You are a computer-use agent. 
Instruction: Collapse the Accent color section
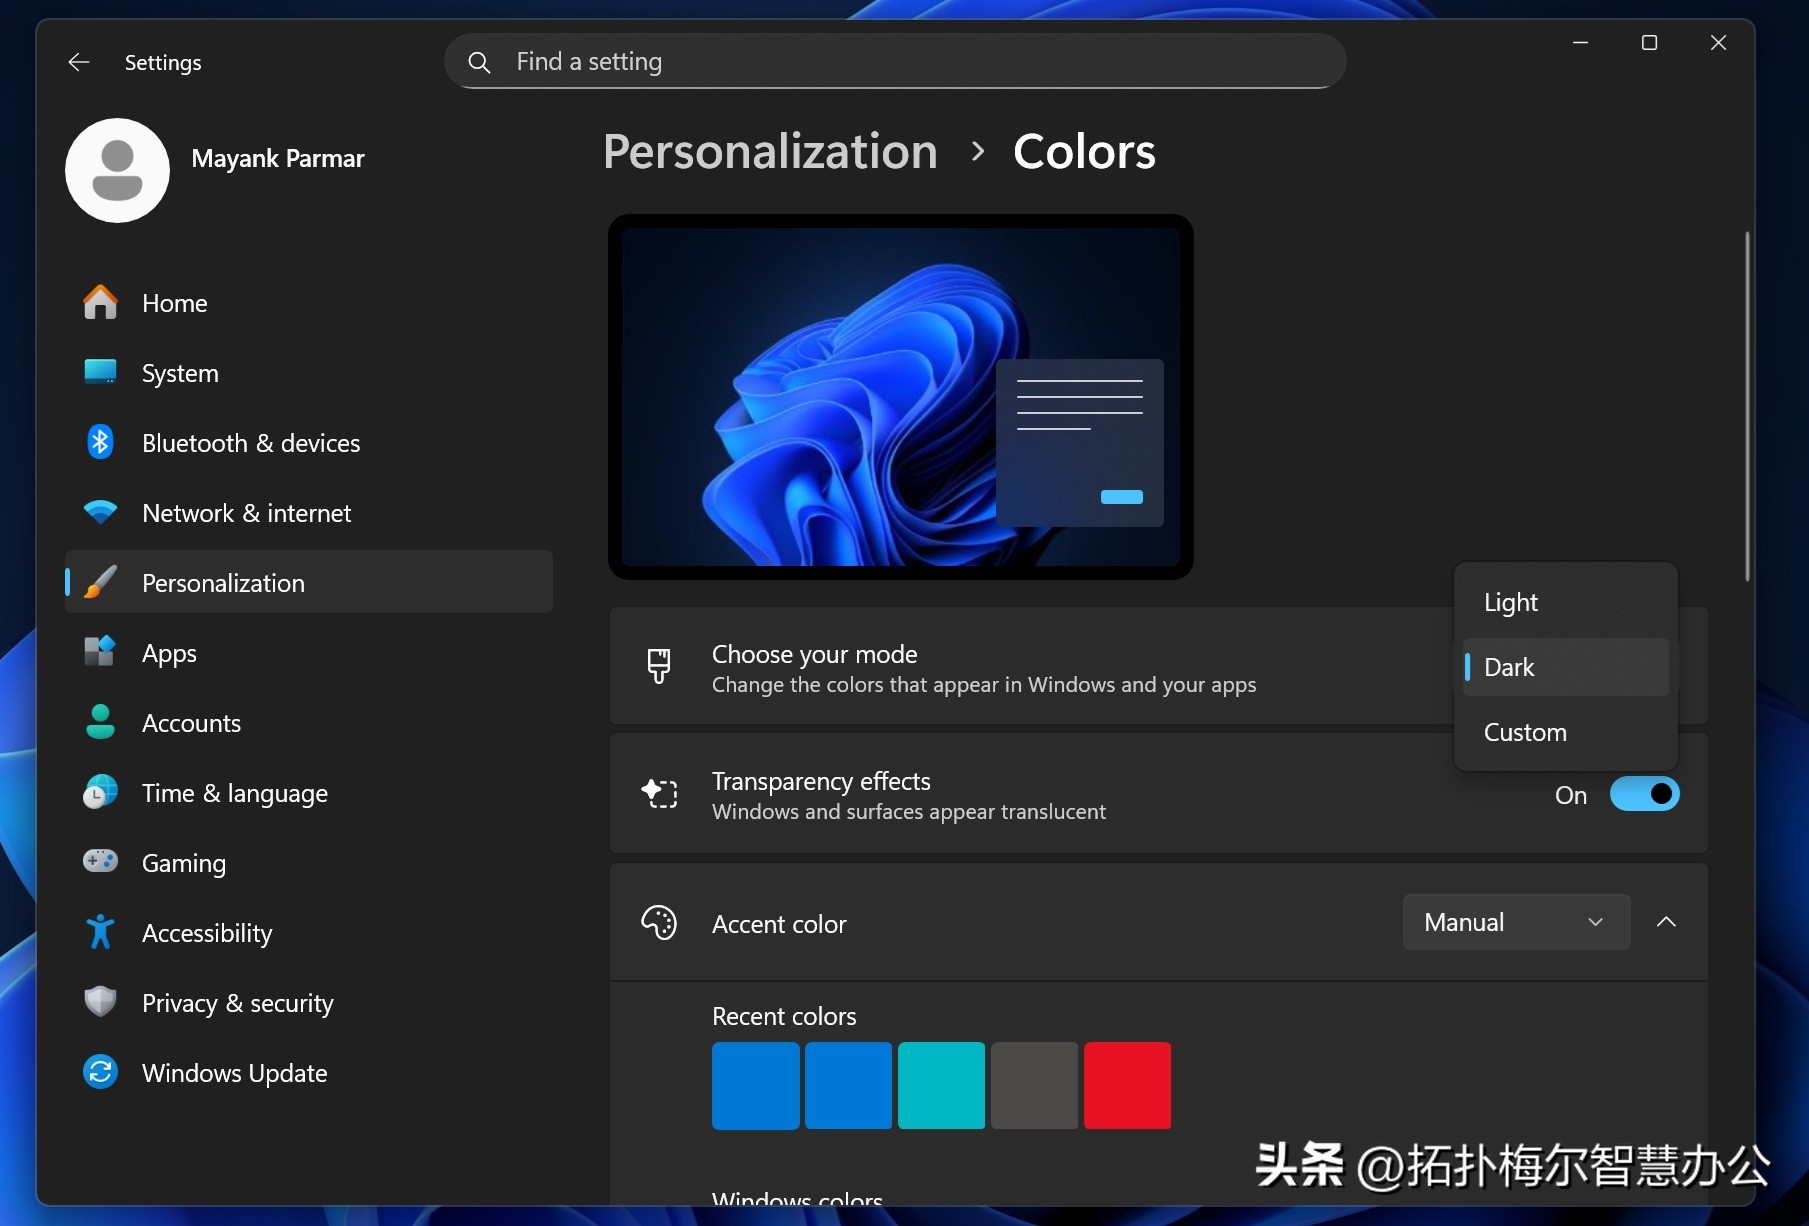(1665, 922)
